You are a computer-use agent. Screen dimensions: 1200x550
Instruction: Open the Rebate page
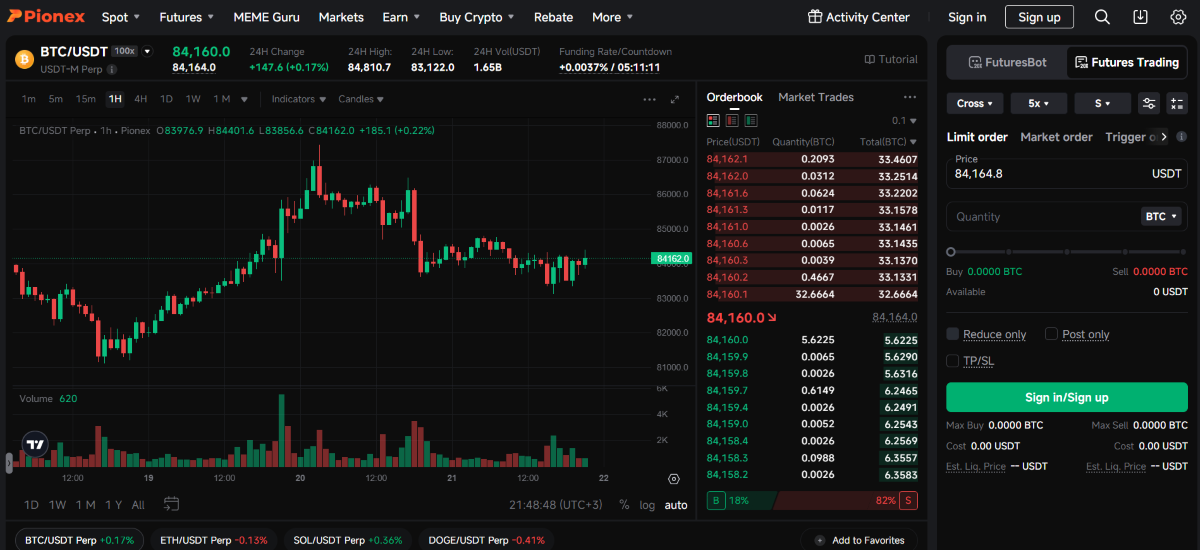pos(553,17)
